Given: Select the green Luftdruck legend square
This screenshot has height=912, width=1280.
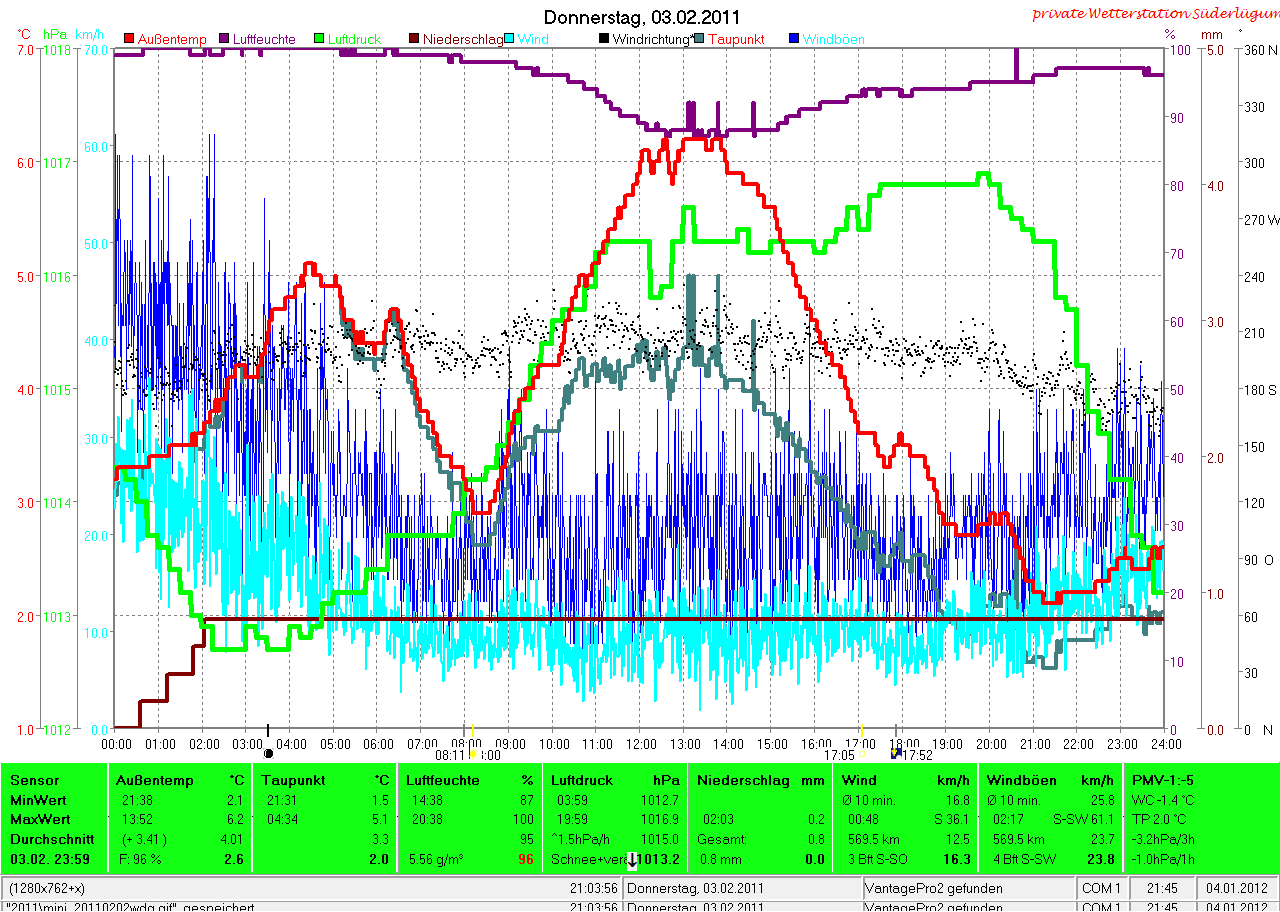Looking at the screenshot, I should [x=319, y=39].
